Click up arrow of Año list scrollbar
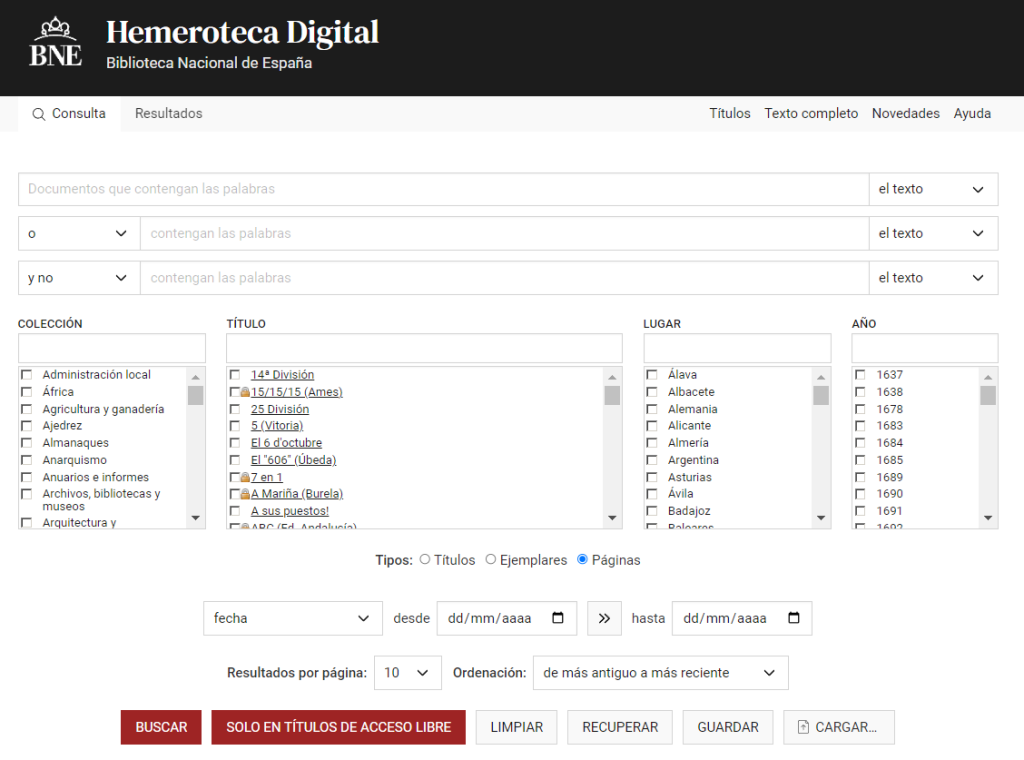 988,377
